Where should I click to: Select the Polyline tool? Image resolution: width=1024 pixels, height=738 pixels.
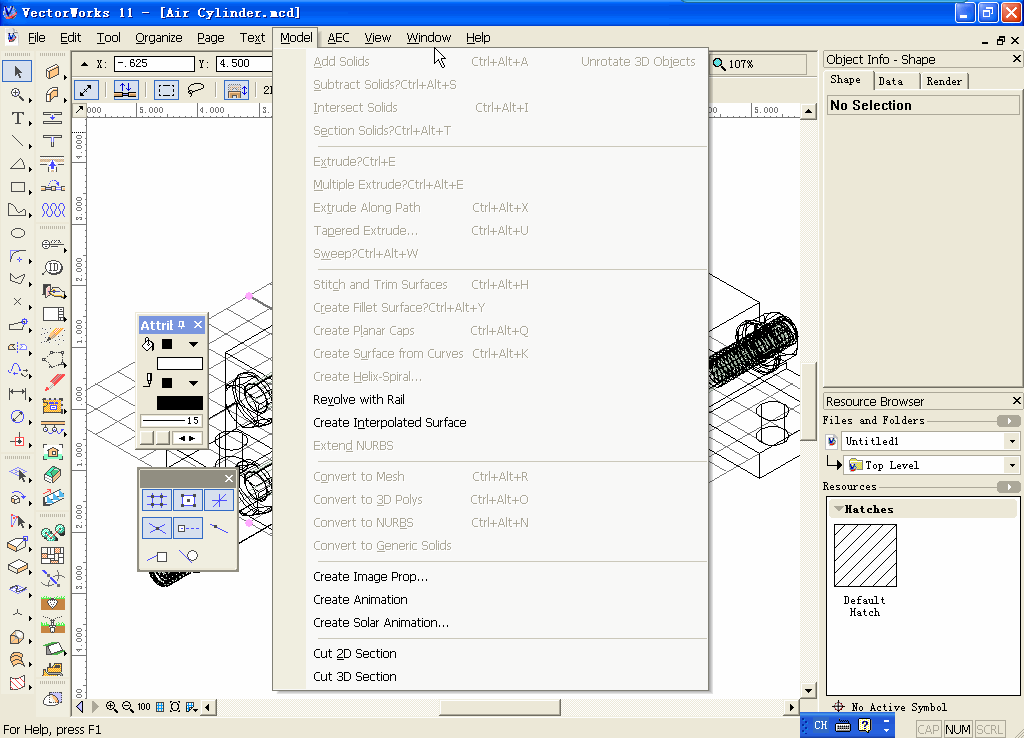tap(18, 210)
